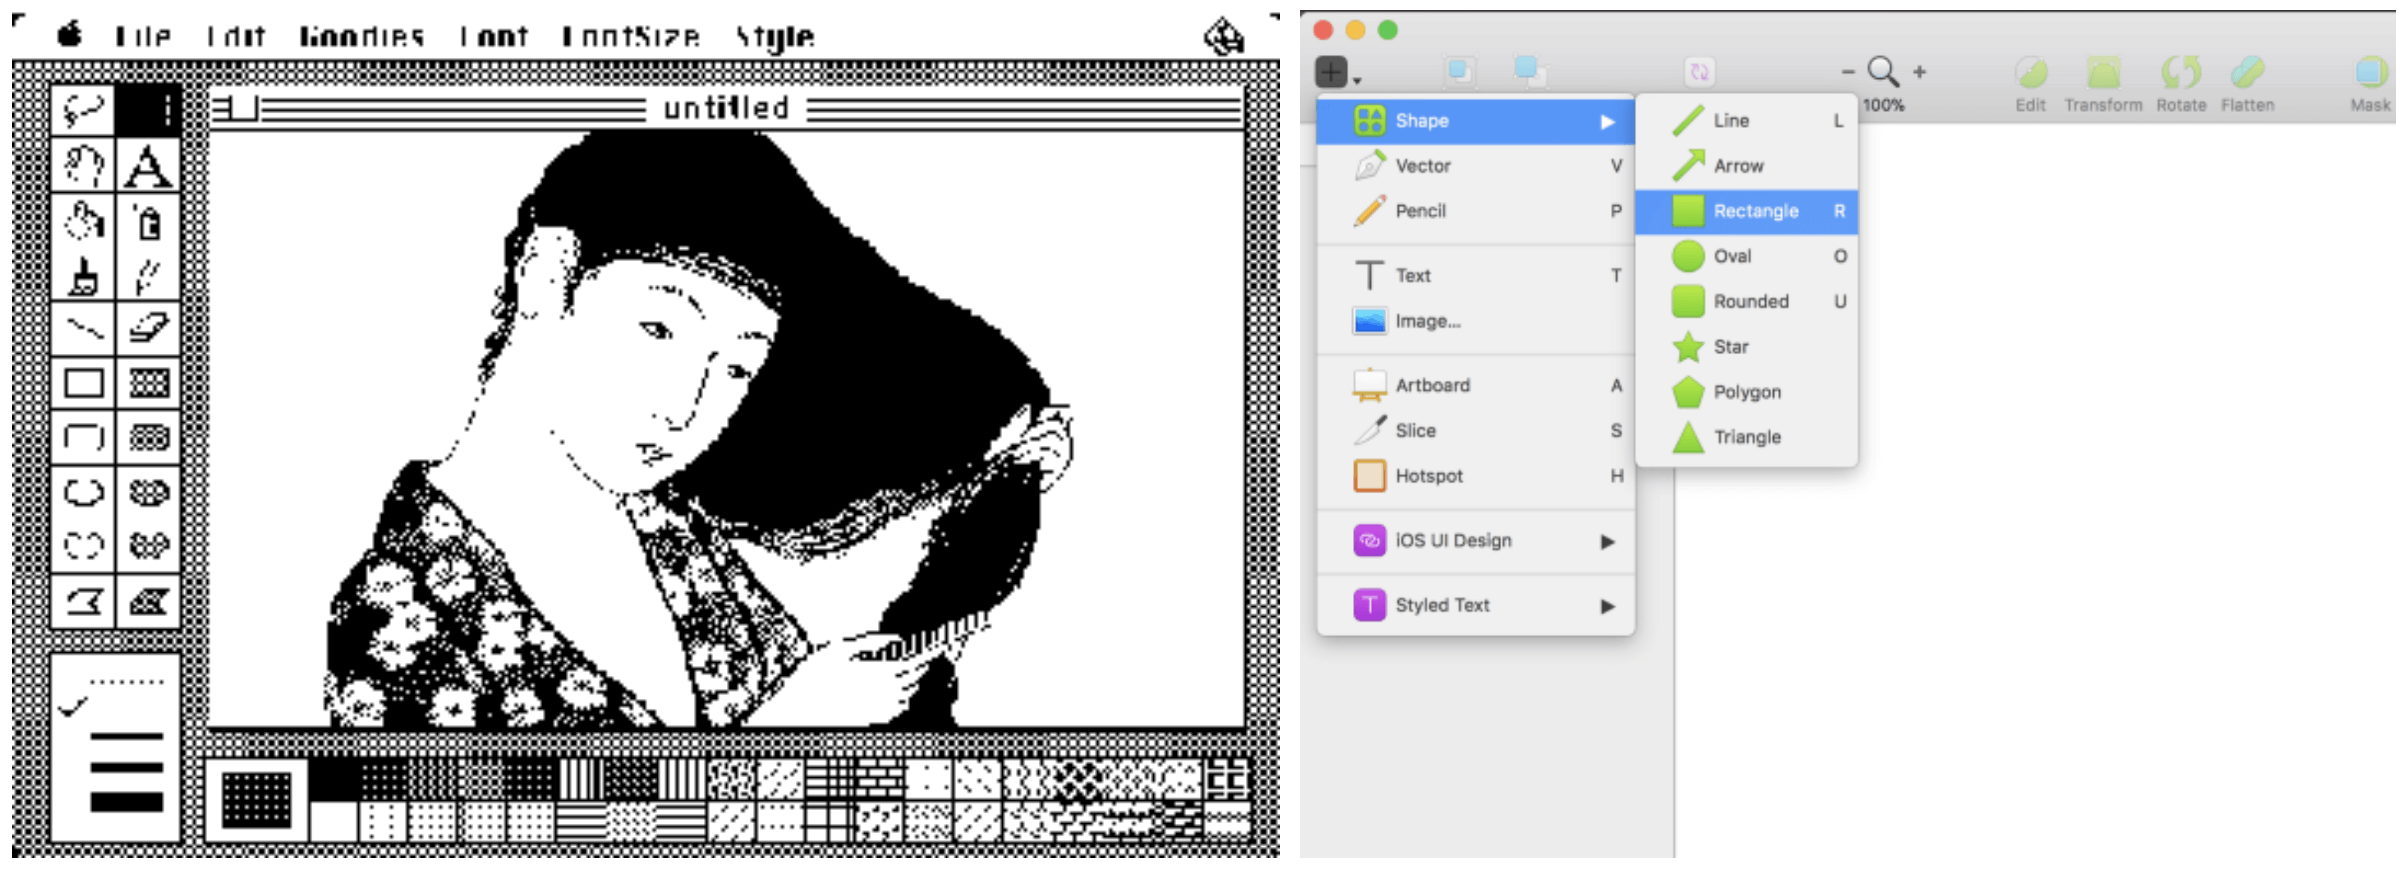The width and height of the screenshot is (2400, 870).
Task: Open the Insert plus dropdown in Sketch
Action: (x=1338, y=73)
